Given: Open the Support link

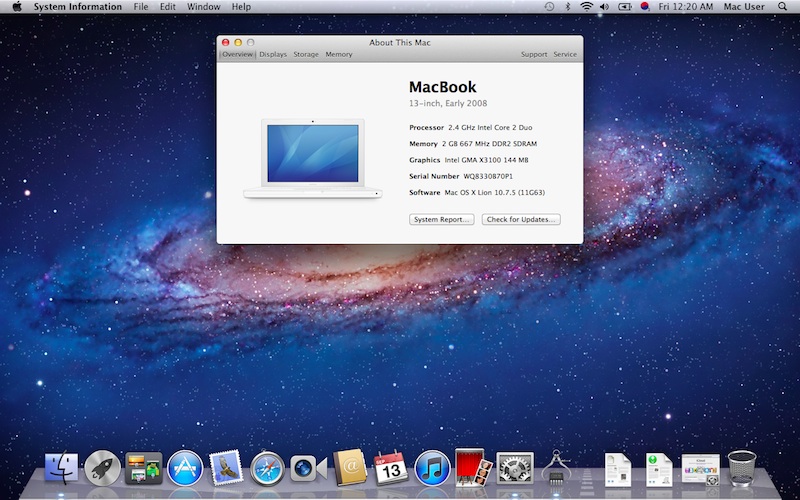Looking at the screenshot, I should pyautogui.click(x=534, y=54).
